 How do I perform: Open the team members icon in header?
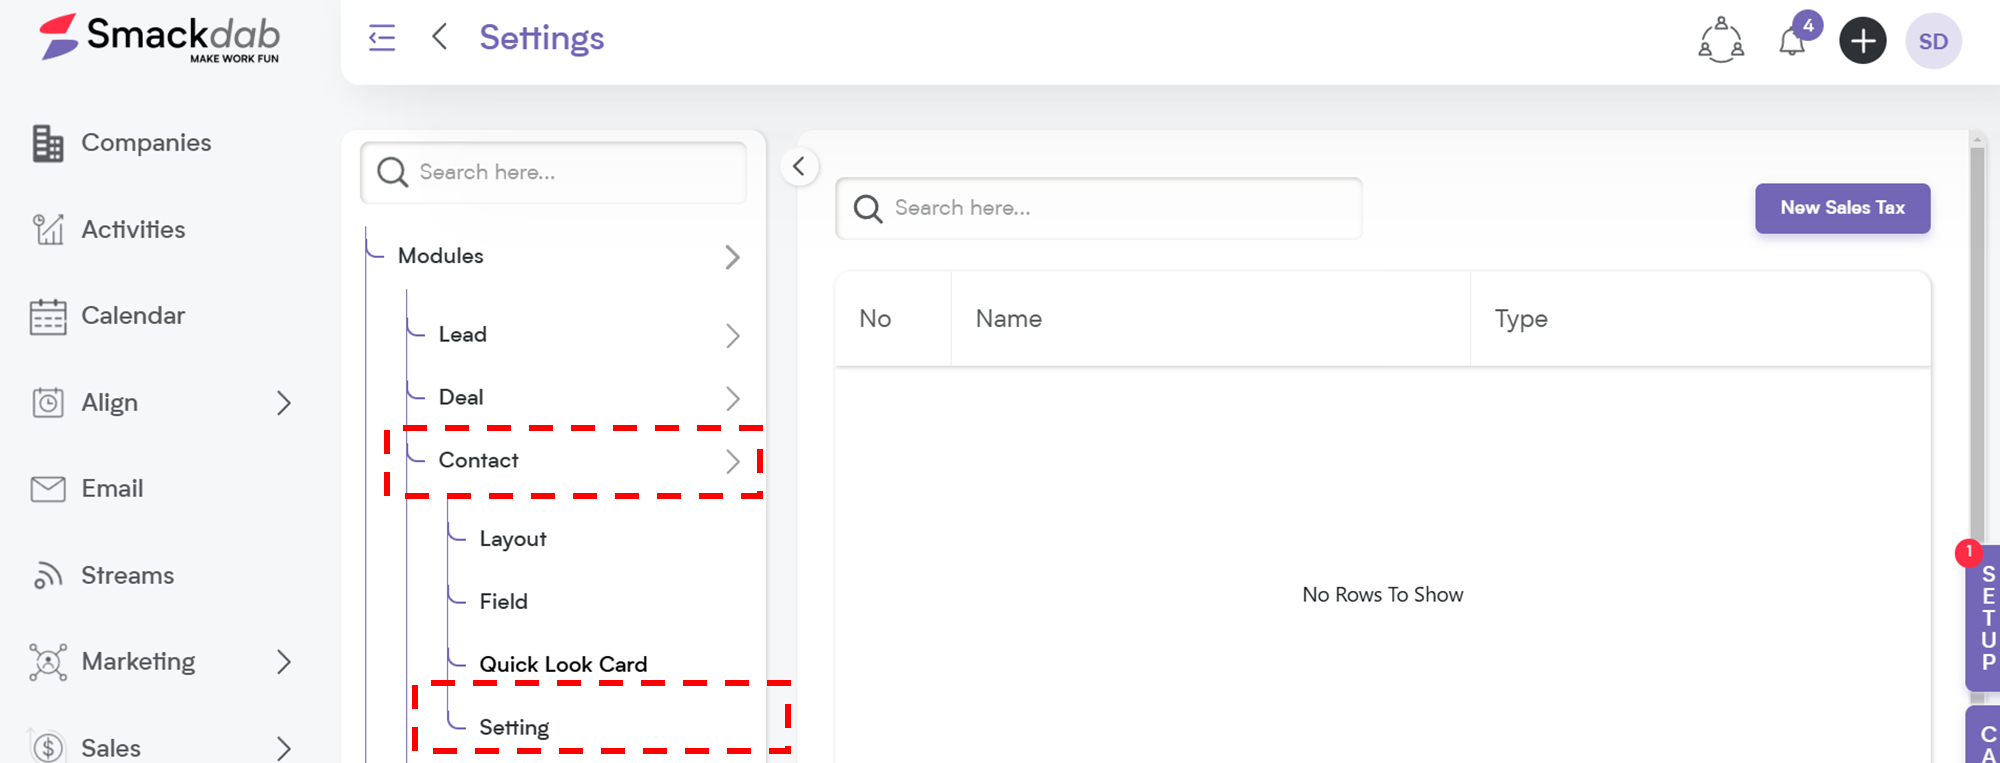pyautogui.click(x=1721, y=40)
